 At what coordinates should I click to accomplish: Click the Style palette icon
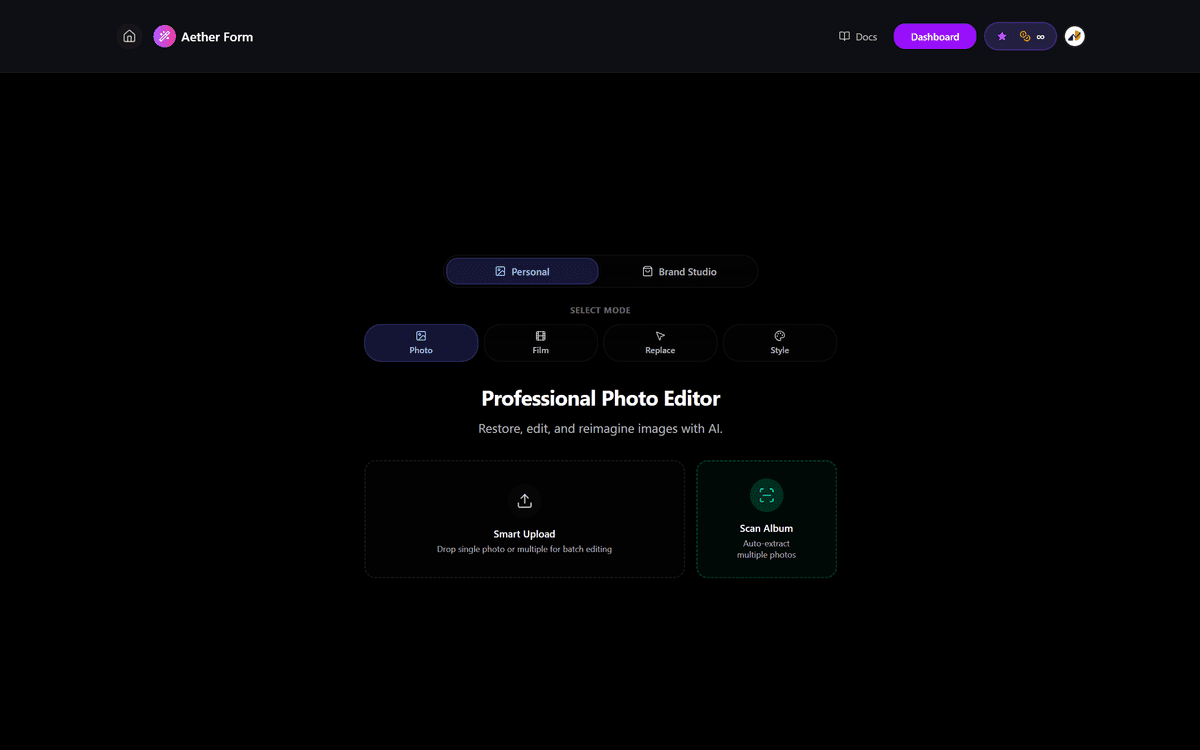coord(780,335)
